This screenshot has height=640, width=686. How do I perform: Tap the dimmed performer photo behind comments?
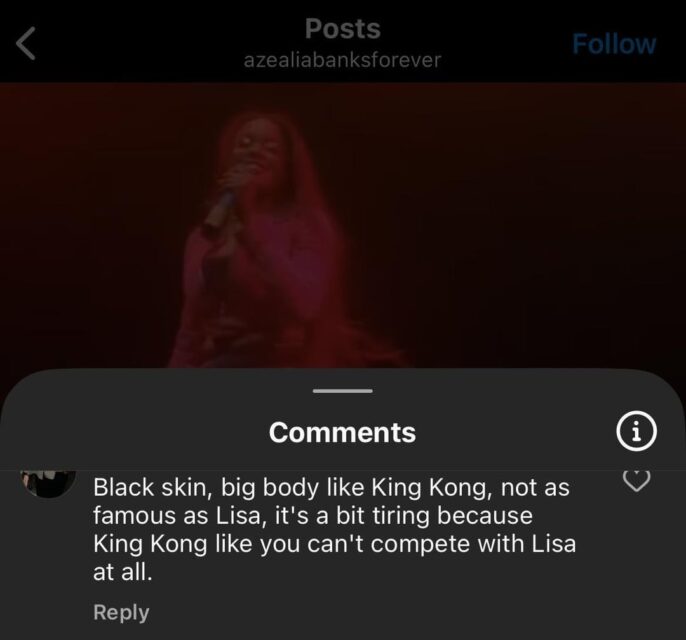click(343, 225)
